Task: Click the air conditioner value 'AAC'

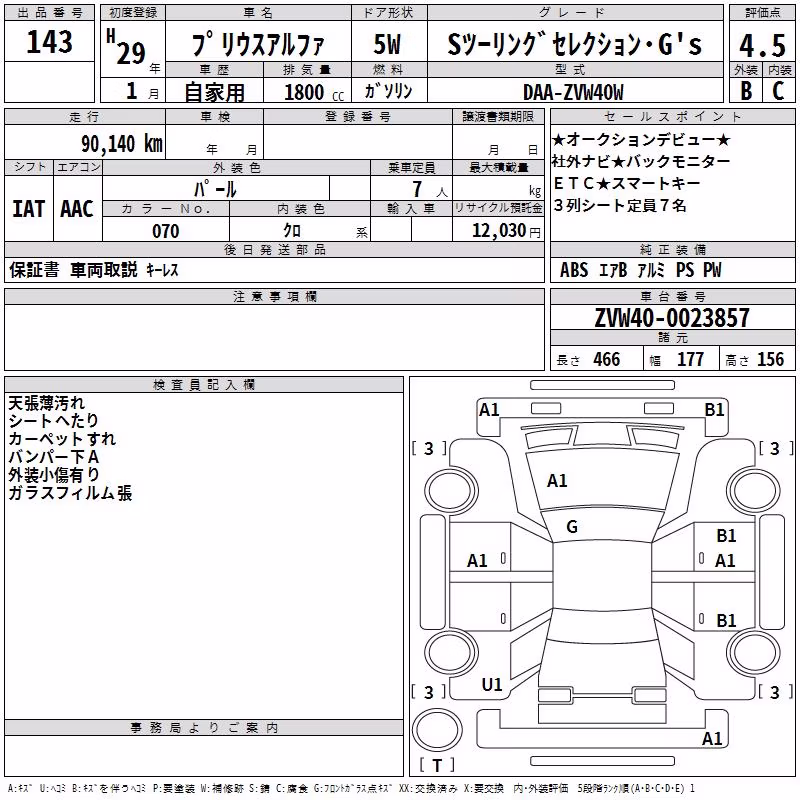Action: pos(77,209)
